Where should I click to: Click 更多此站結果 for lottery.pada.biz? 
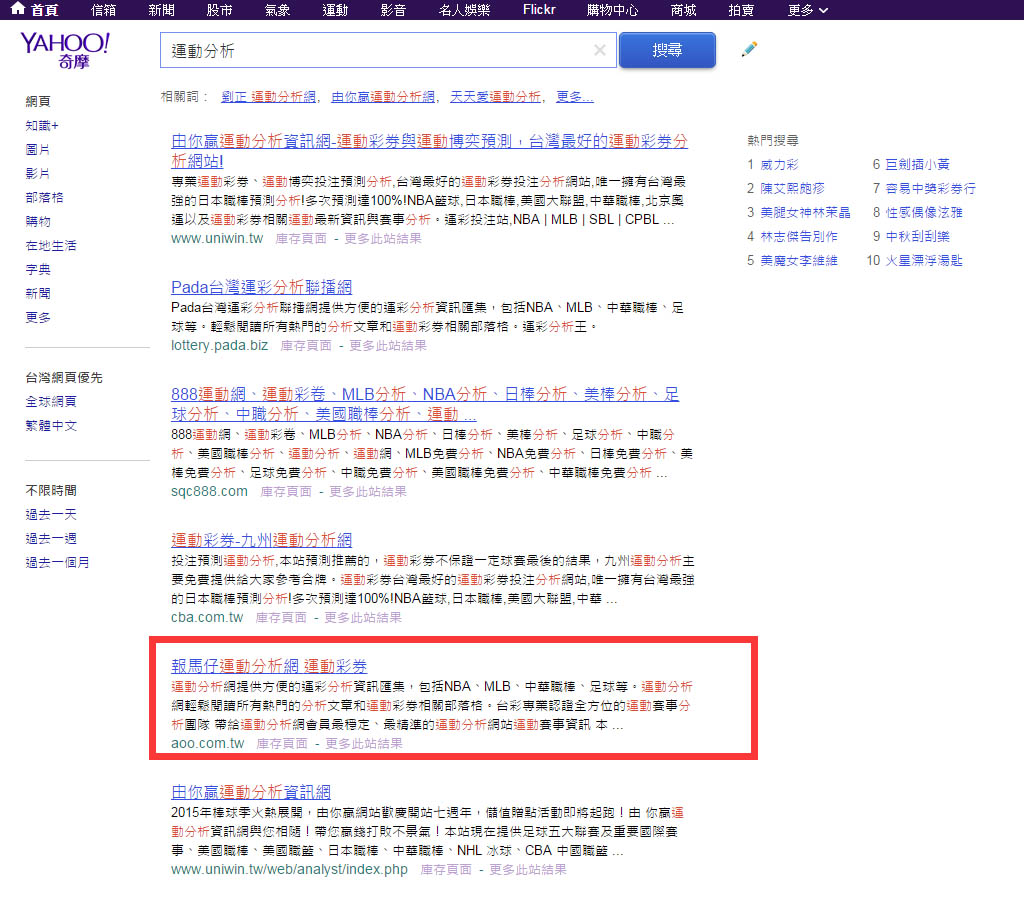click(x=388, y=346)
